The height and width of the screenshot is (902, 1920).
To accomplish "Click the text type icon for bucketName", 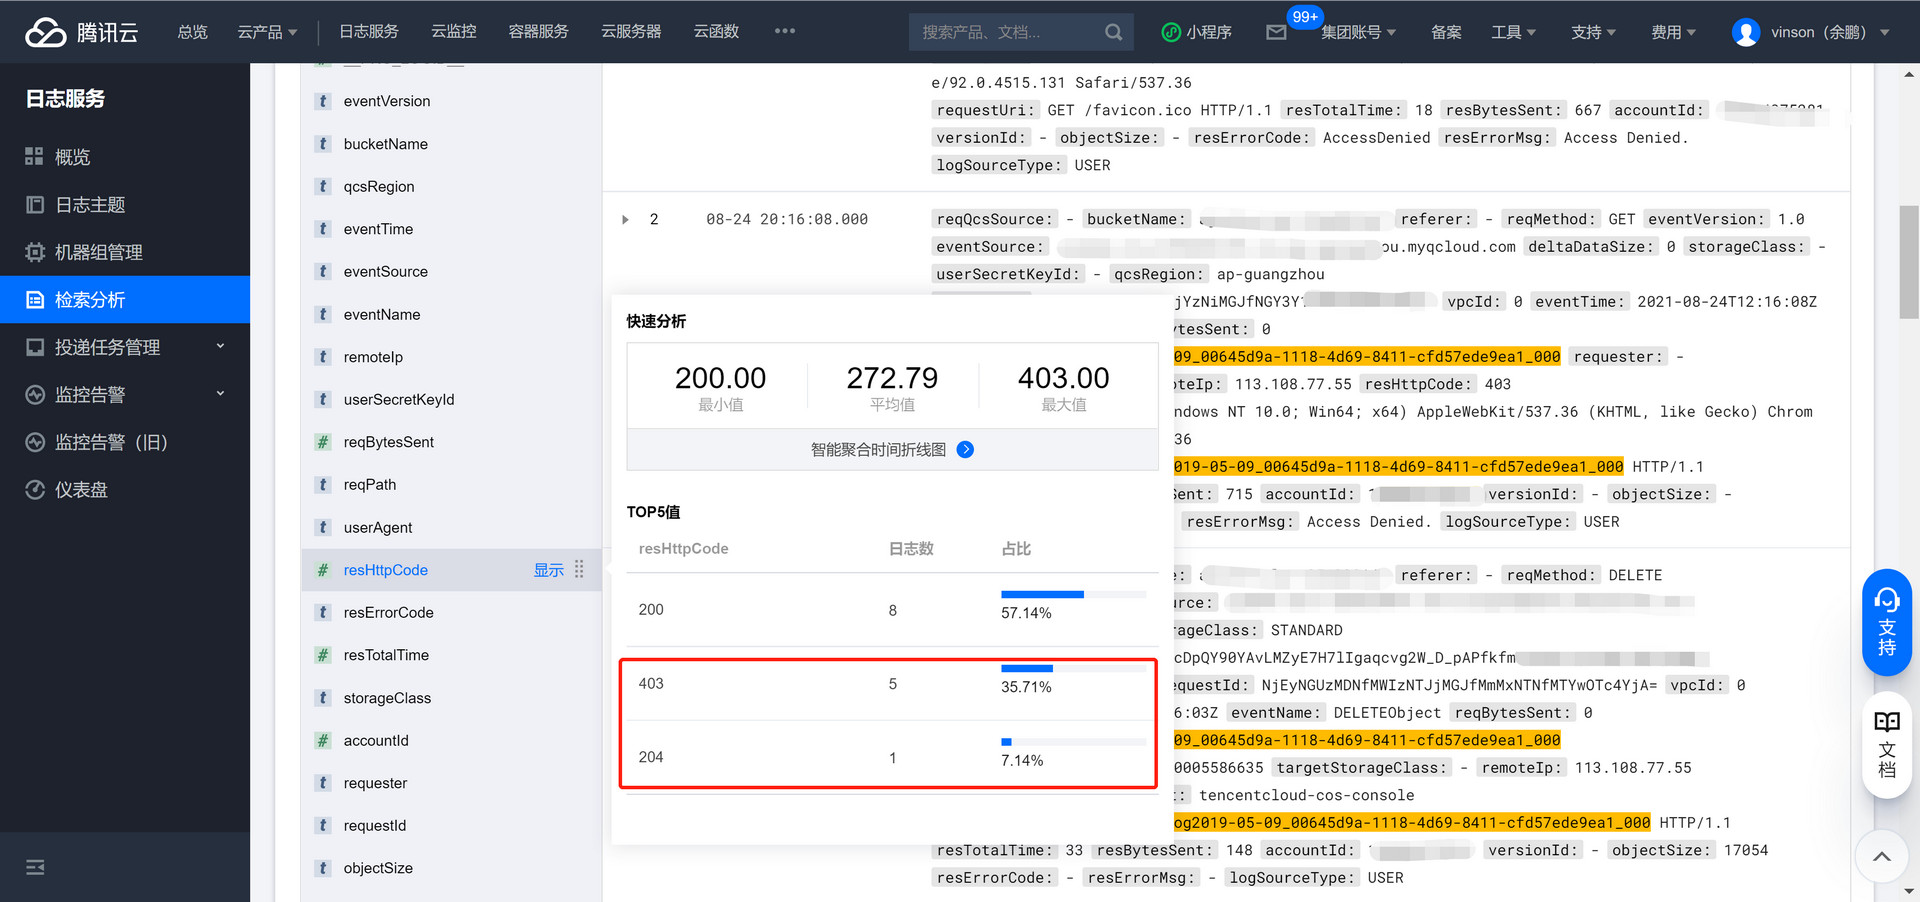I will (x=323, y=144).
